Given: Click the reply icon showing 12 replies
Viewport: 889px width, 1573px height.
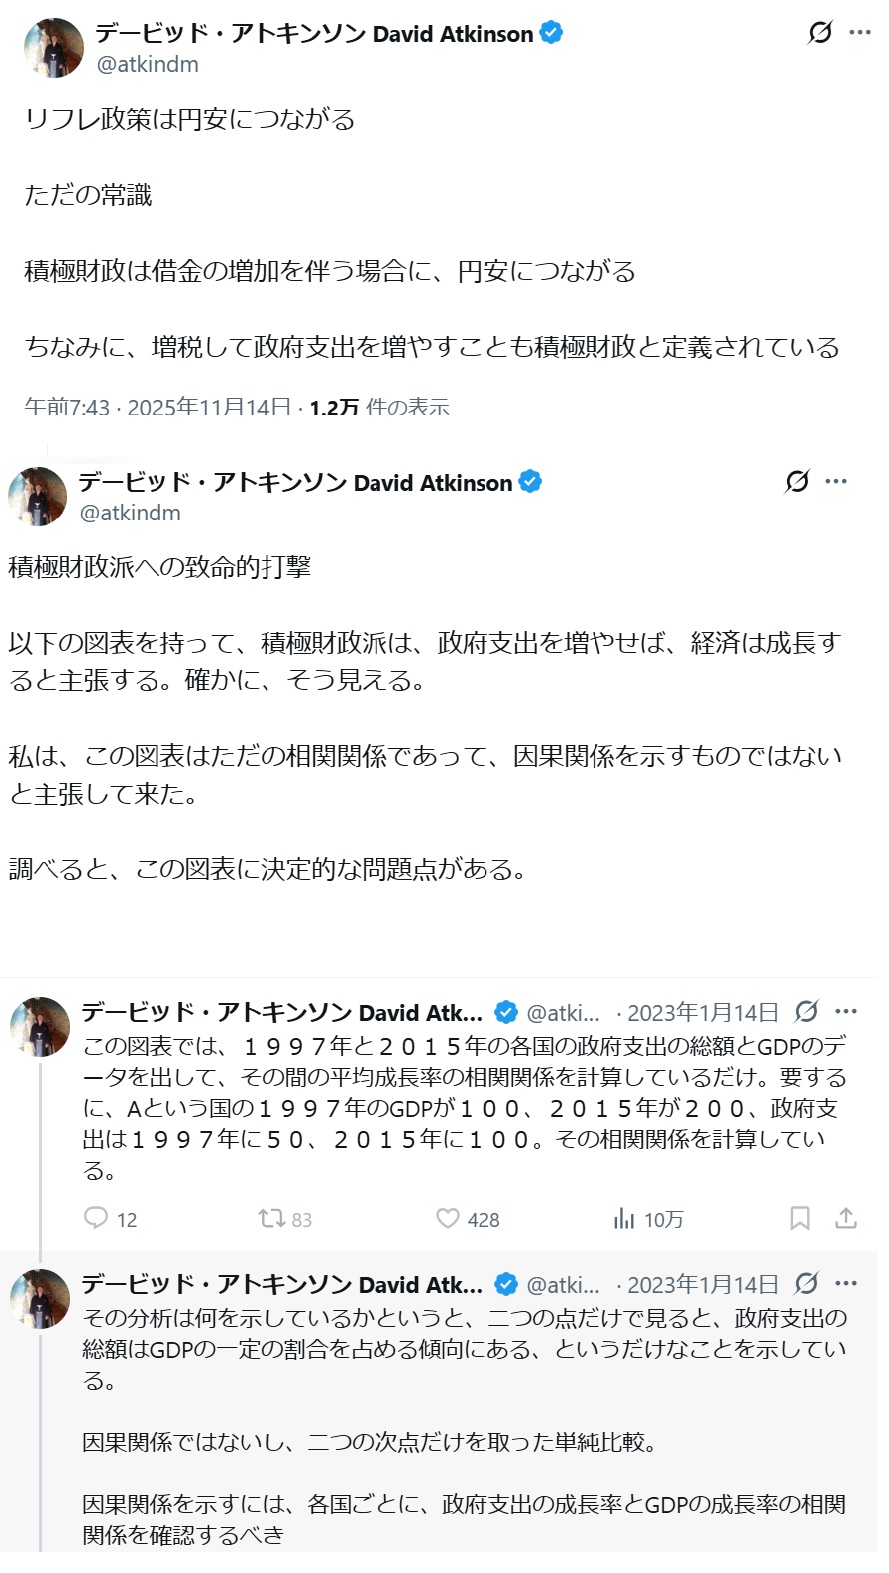Looking at the screenshot, I should (x=97, y=1218).
